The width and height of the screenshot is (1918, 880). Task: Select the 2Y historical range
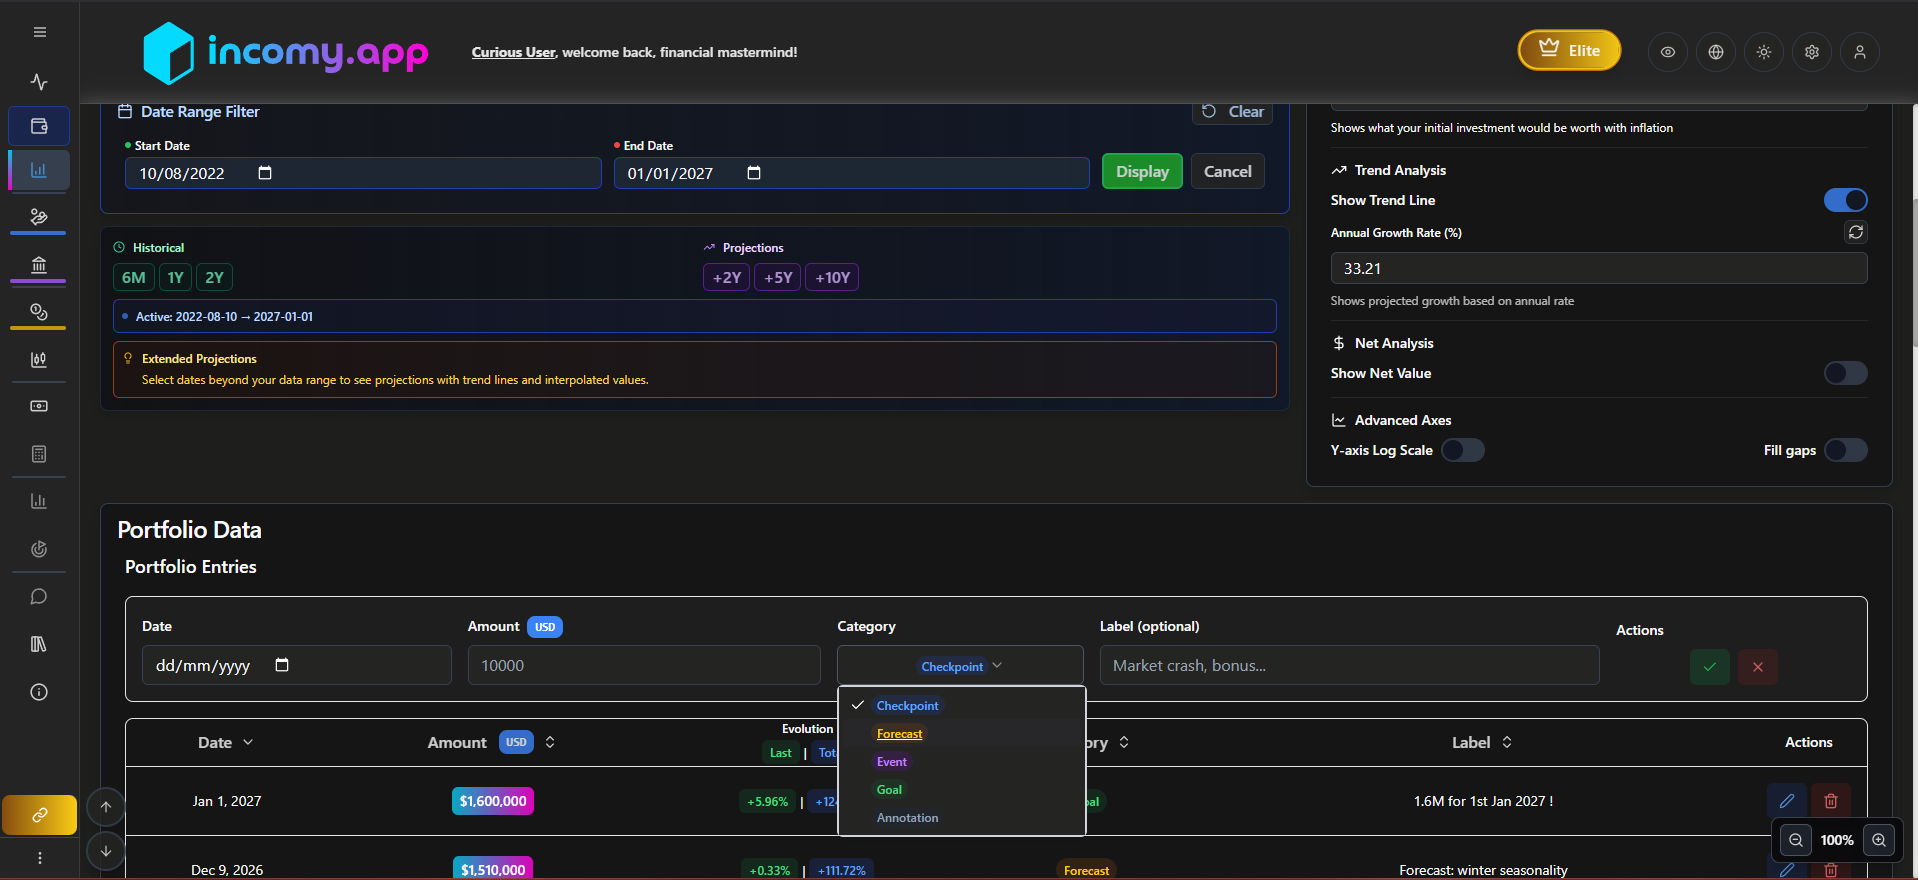[214, 277]
